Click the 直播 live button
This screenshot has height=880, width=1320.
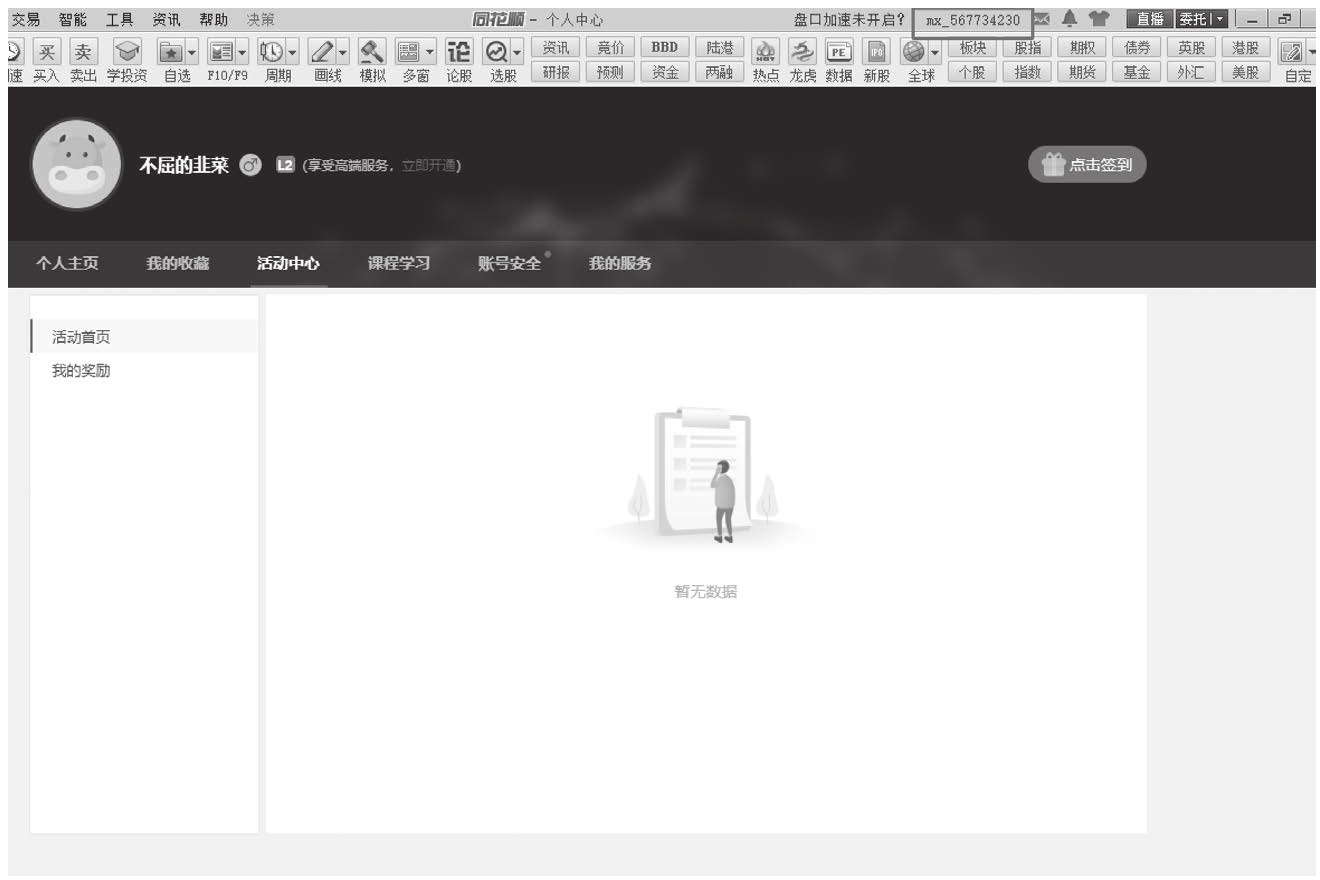pos(1148,19)
